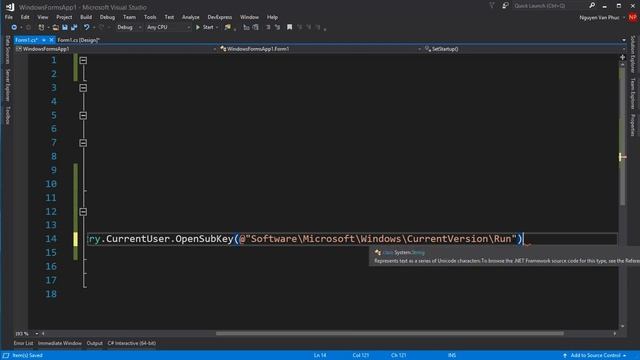Screen dimensions: 640x360
Task: Pin the Form1.cs tab
Action: click(44, 40)
